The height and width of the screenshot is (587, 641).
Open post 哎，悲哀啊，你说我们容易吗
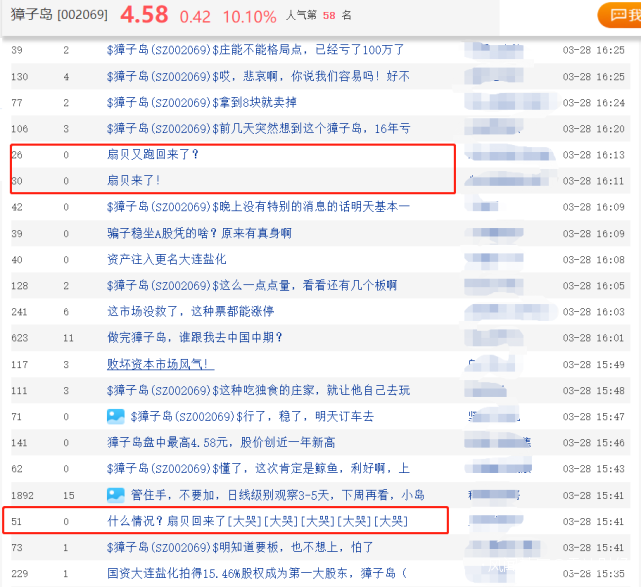[258, 76]
